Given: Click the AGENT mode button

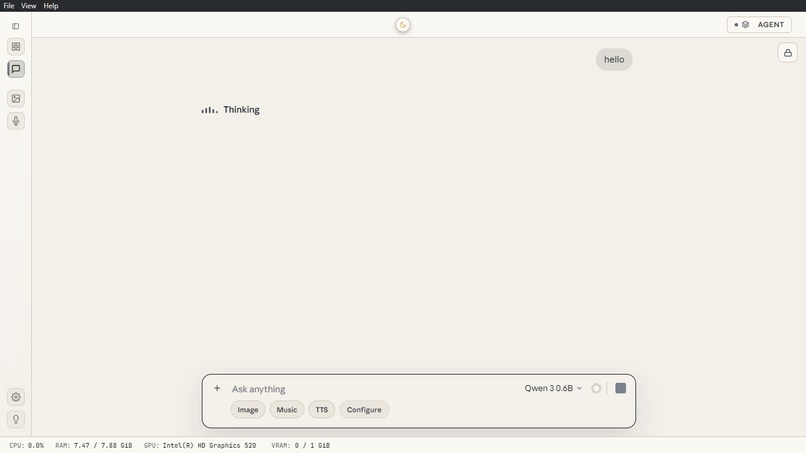Looking at the screenshot, I should [x=759, y=25].
